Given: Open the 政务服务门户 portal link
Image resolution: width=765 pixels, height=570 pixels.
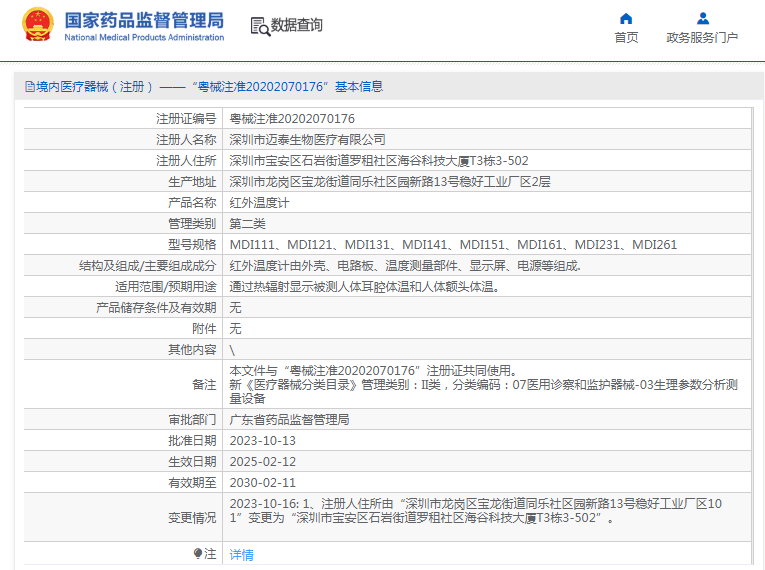Looking at the screenshot, I should pyautogui.click(x=702, y=37).
